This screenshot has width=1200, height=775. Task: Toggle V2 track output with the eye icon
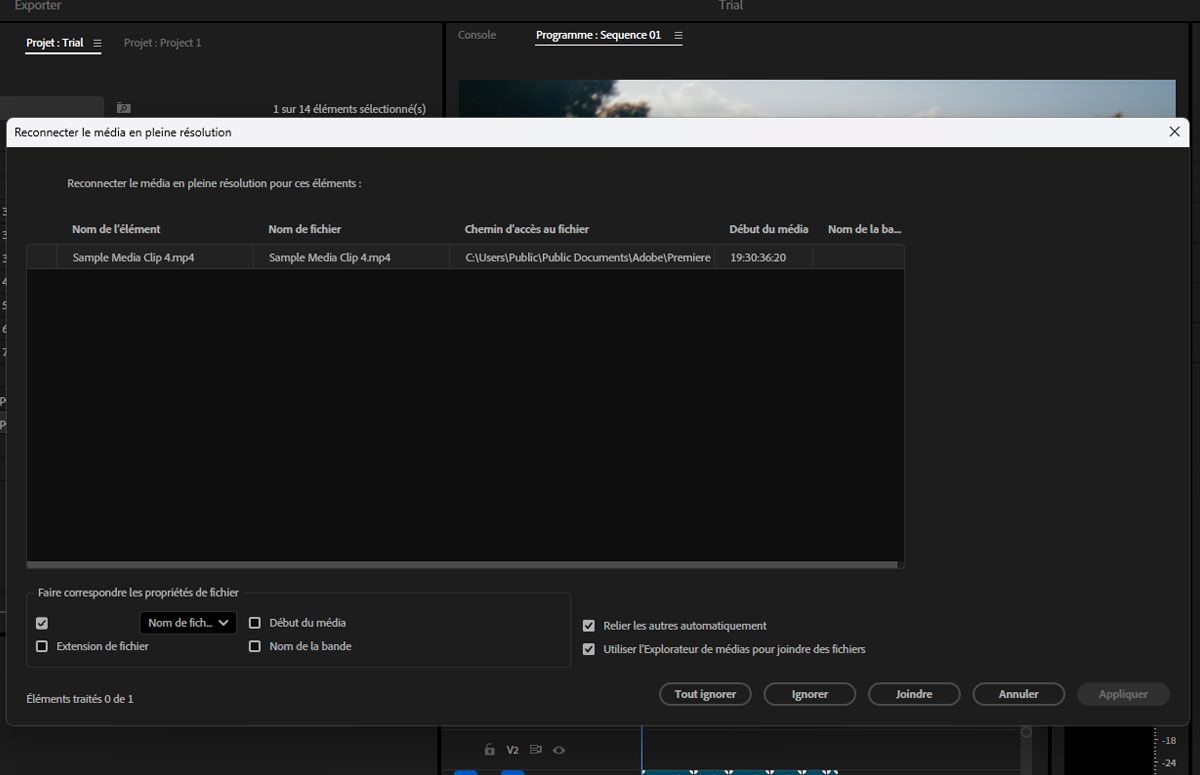(558, 750)
